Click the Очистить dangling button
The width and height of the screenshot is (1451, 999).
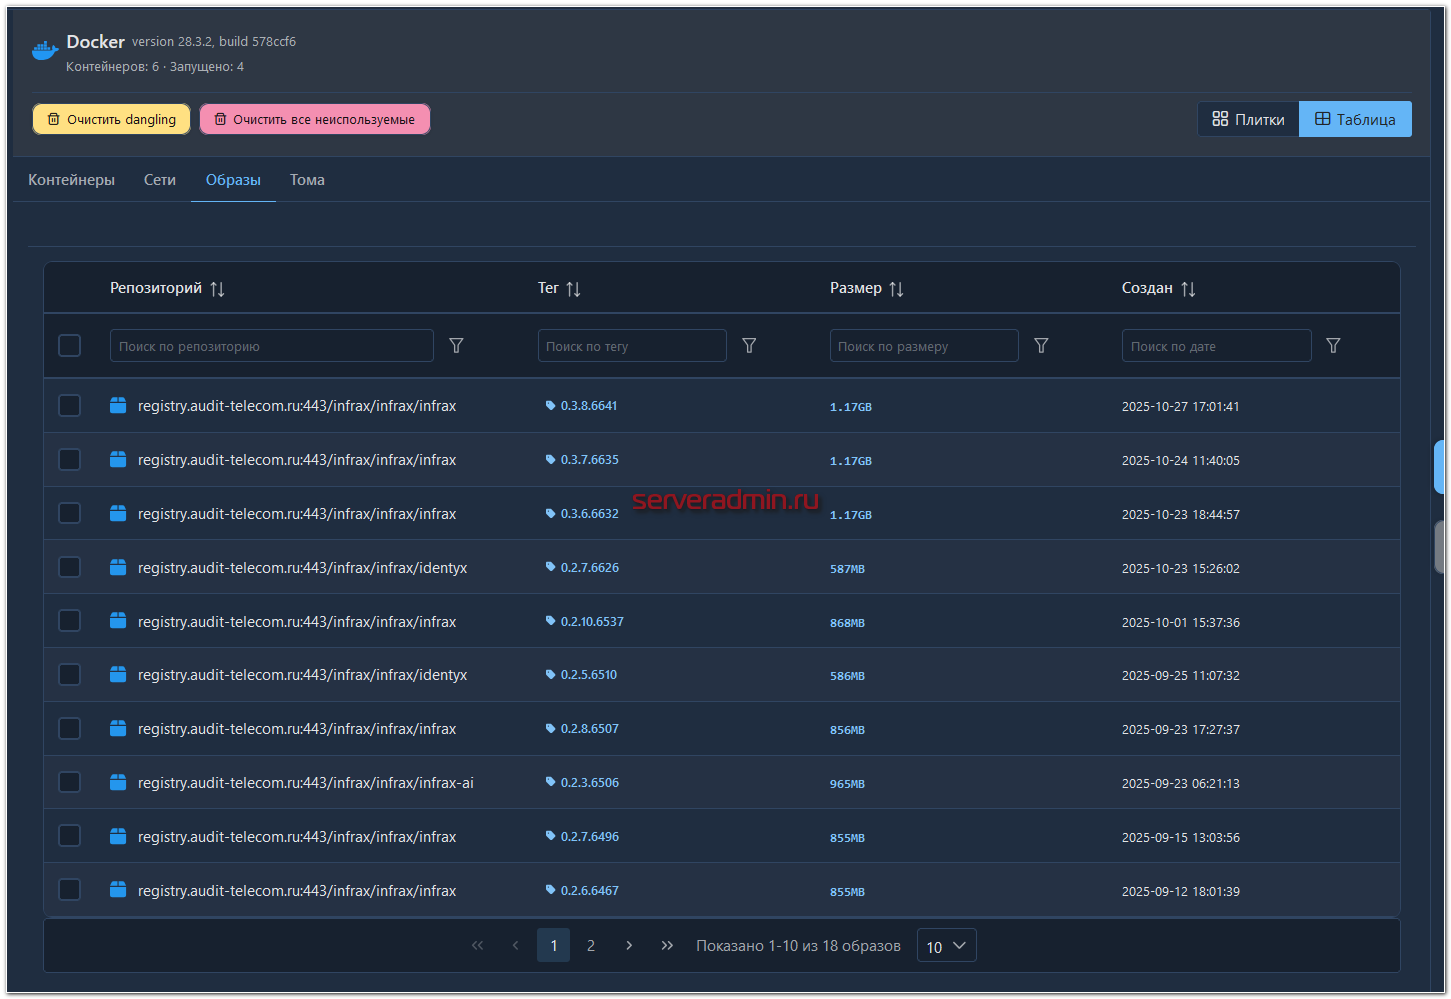(111, 119)
